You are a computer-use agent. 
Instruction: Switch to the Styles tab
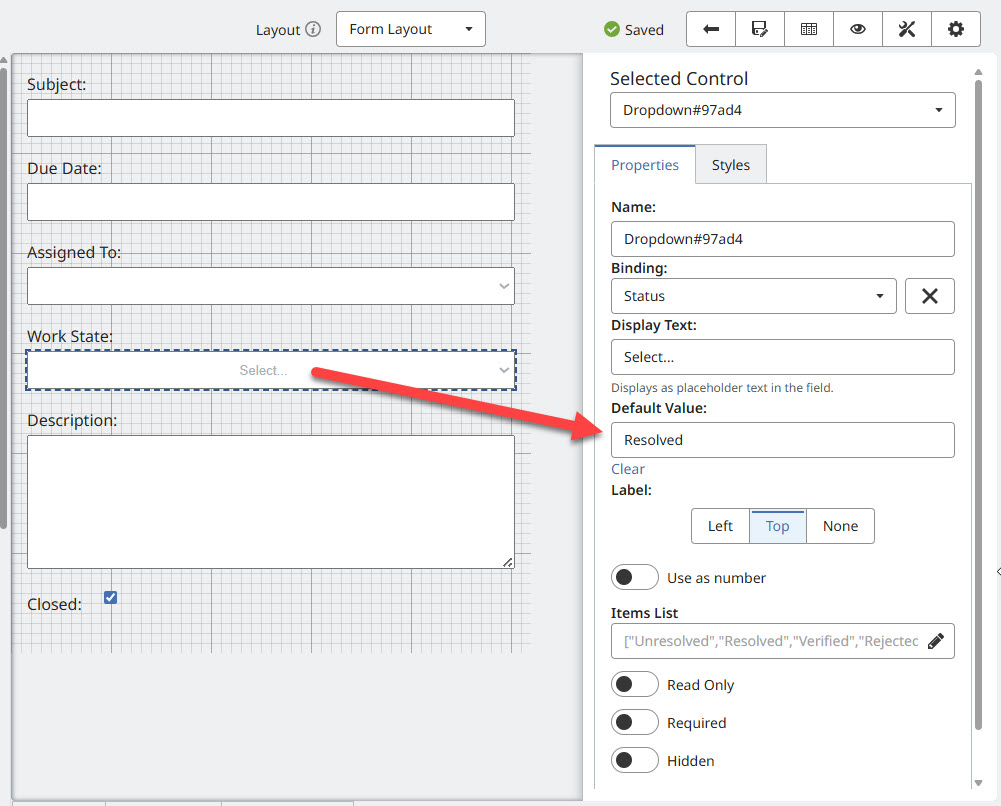(x=730, y=165)
